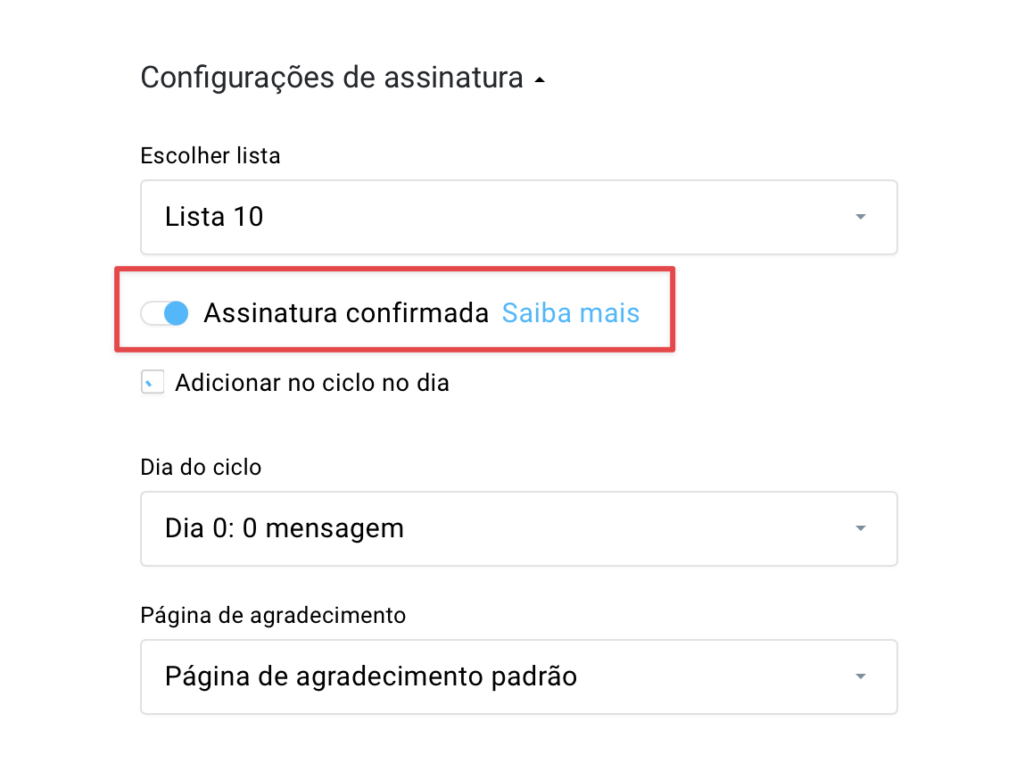Click the triangle beside Configurações de assinatura
This screenshot has width=1024, height=780.
(x=539, y=80)
